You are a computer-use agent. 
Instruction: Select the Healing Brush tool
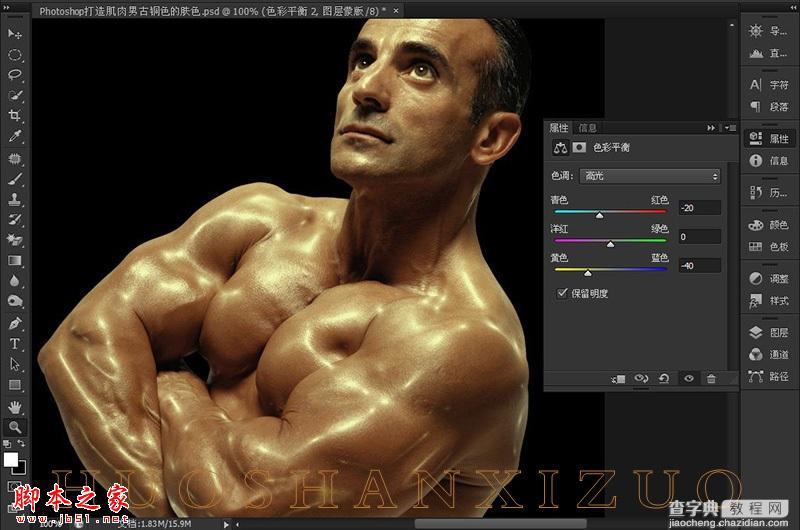click(14, 159)
